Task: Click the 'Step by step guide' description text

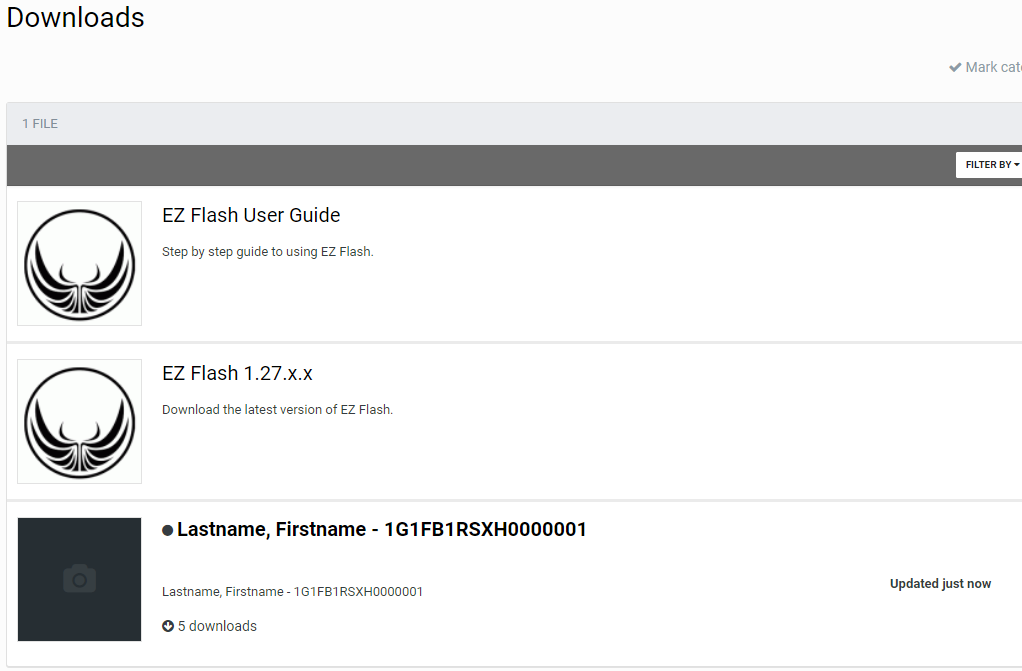Action: [267, 252]
